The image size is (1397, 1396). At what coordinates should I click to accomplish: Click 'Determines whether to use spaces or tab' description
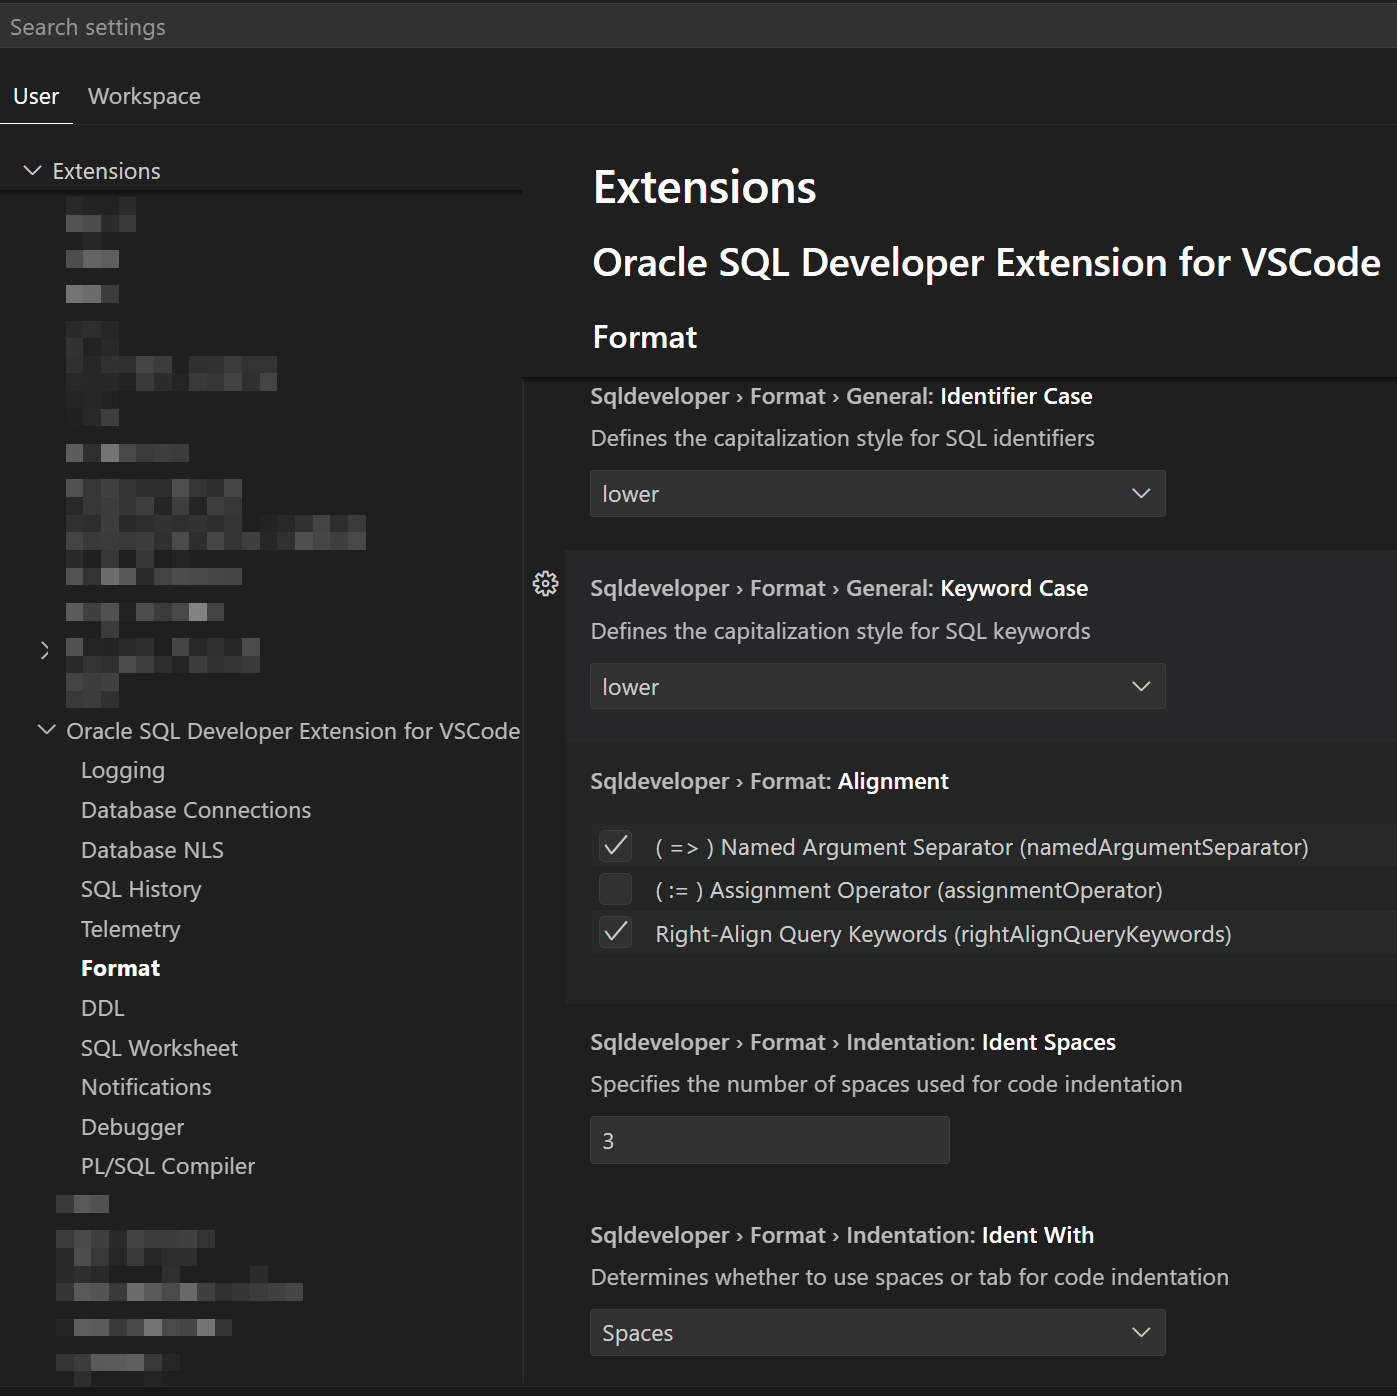(909, 1277)
